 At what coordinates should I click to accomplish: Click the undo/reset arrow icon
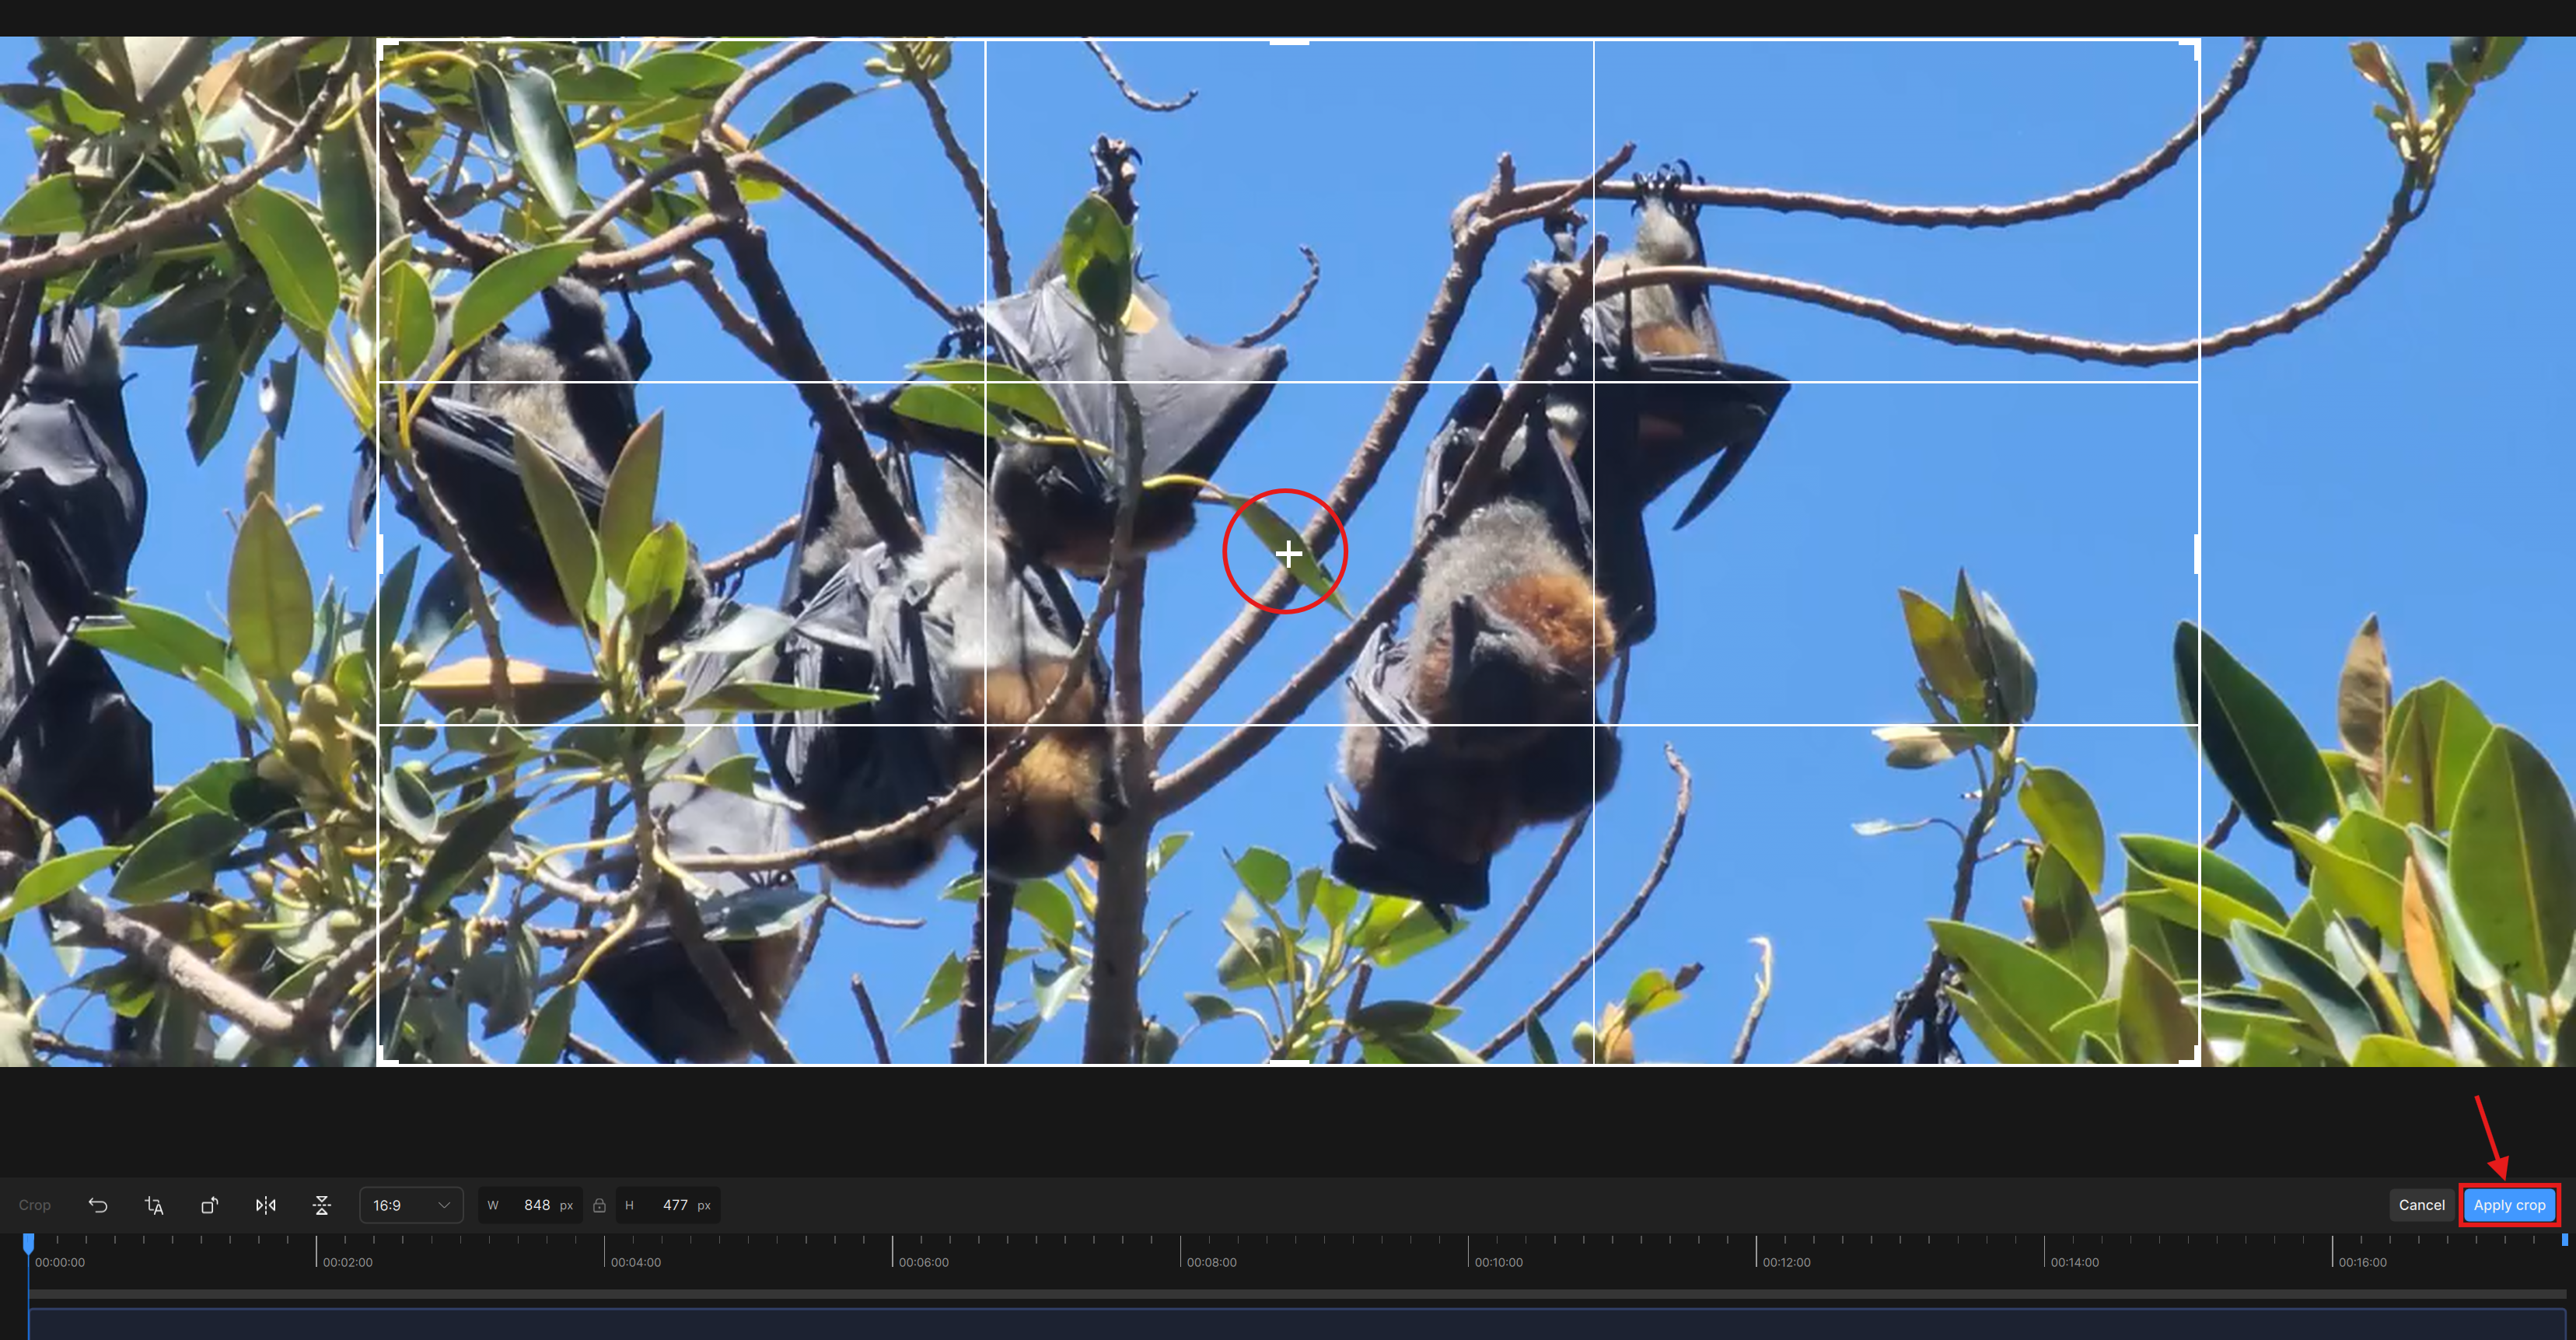[97, 1205]
